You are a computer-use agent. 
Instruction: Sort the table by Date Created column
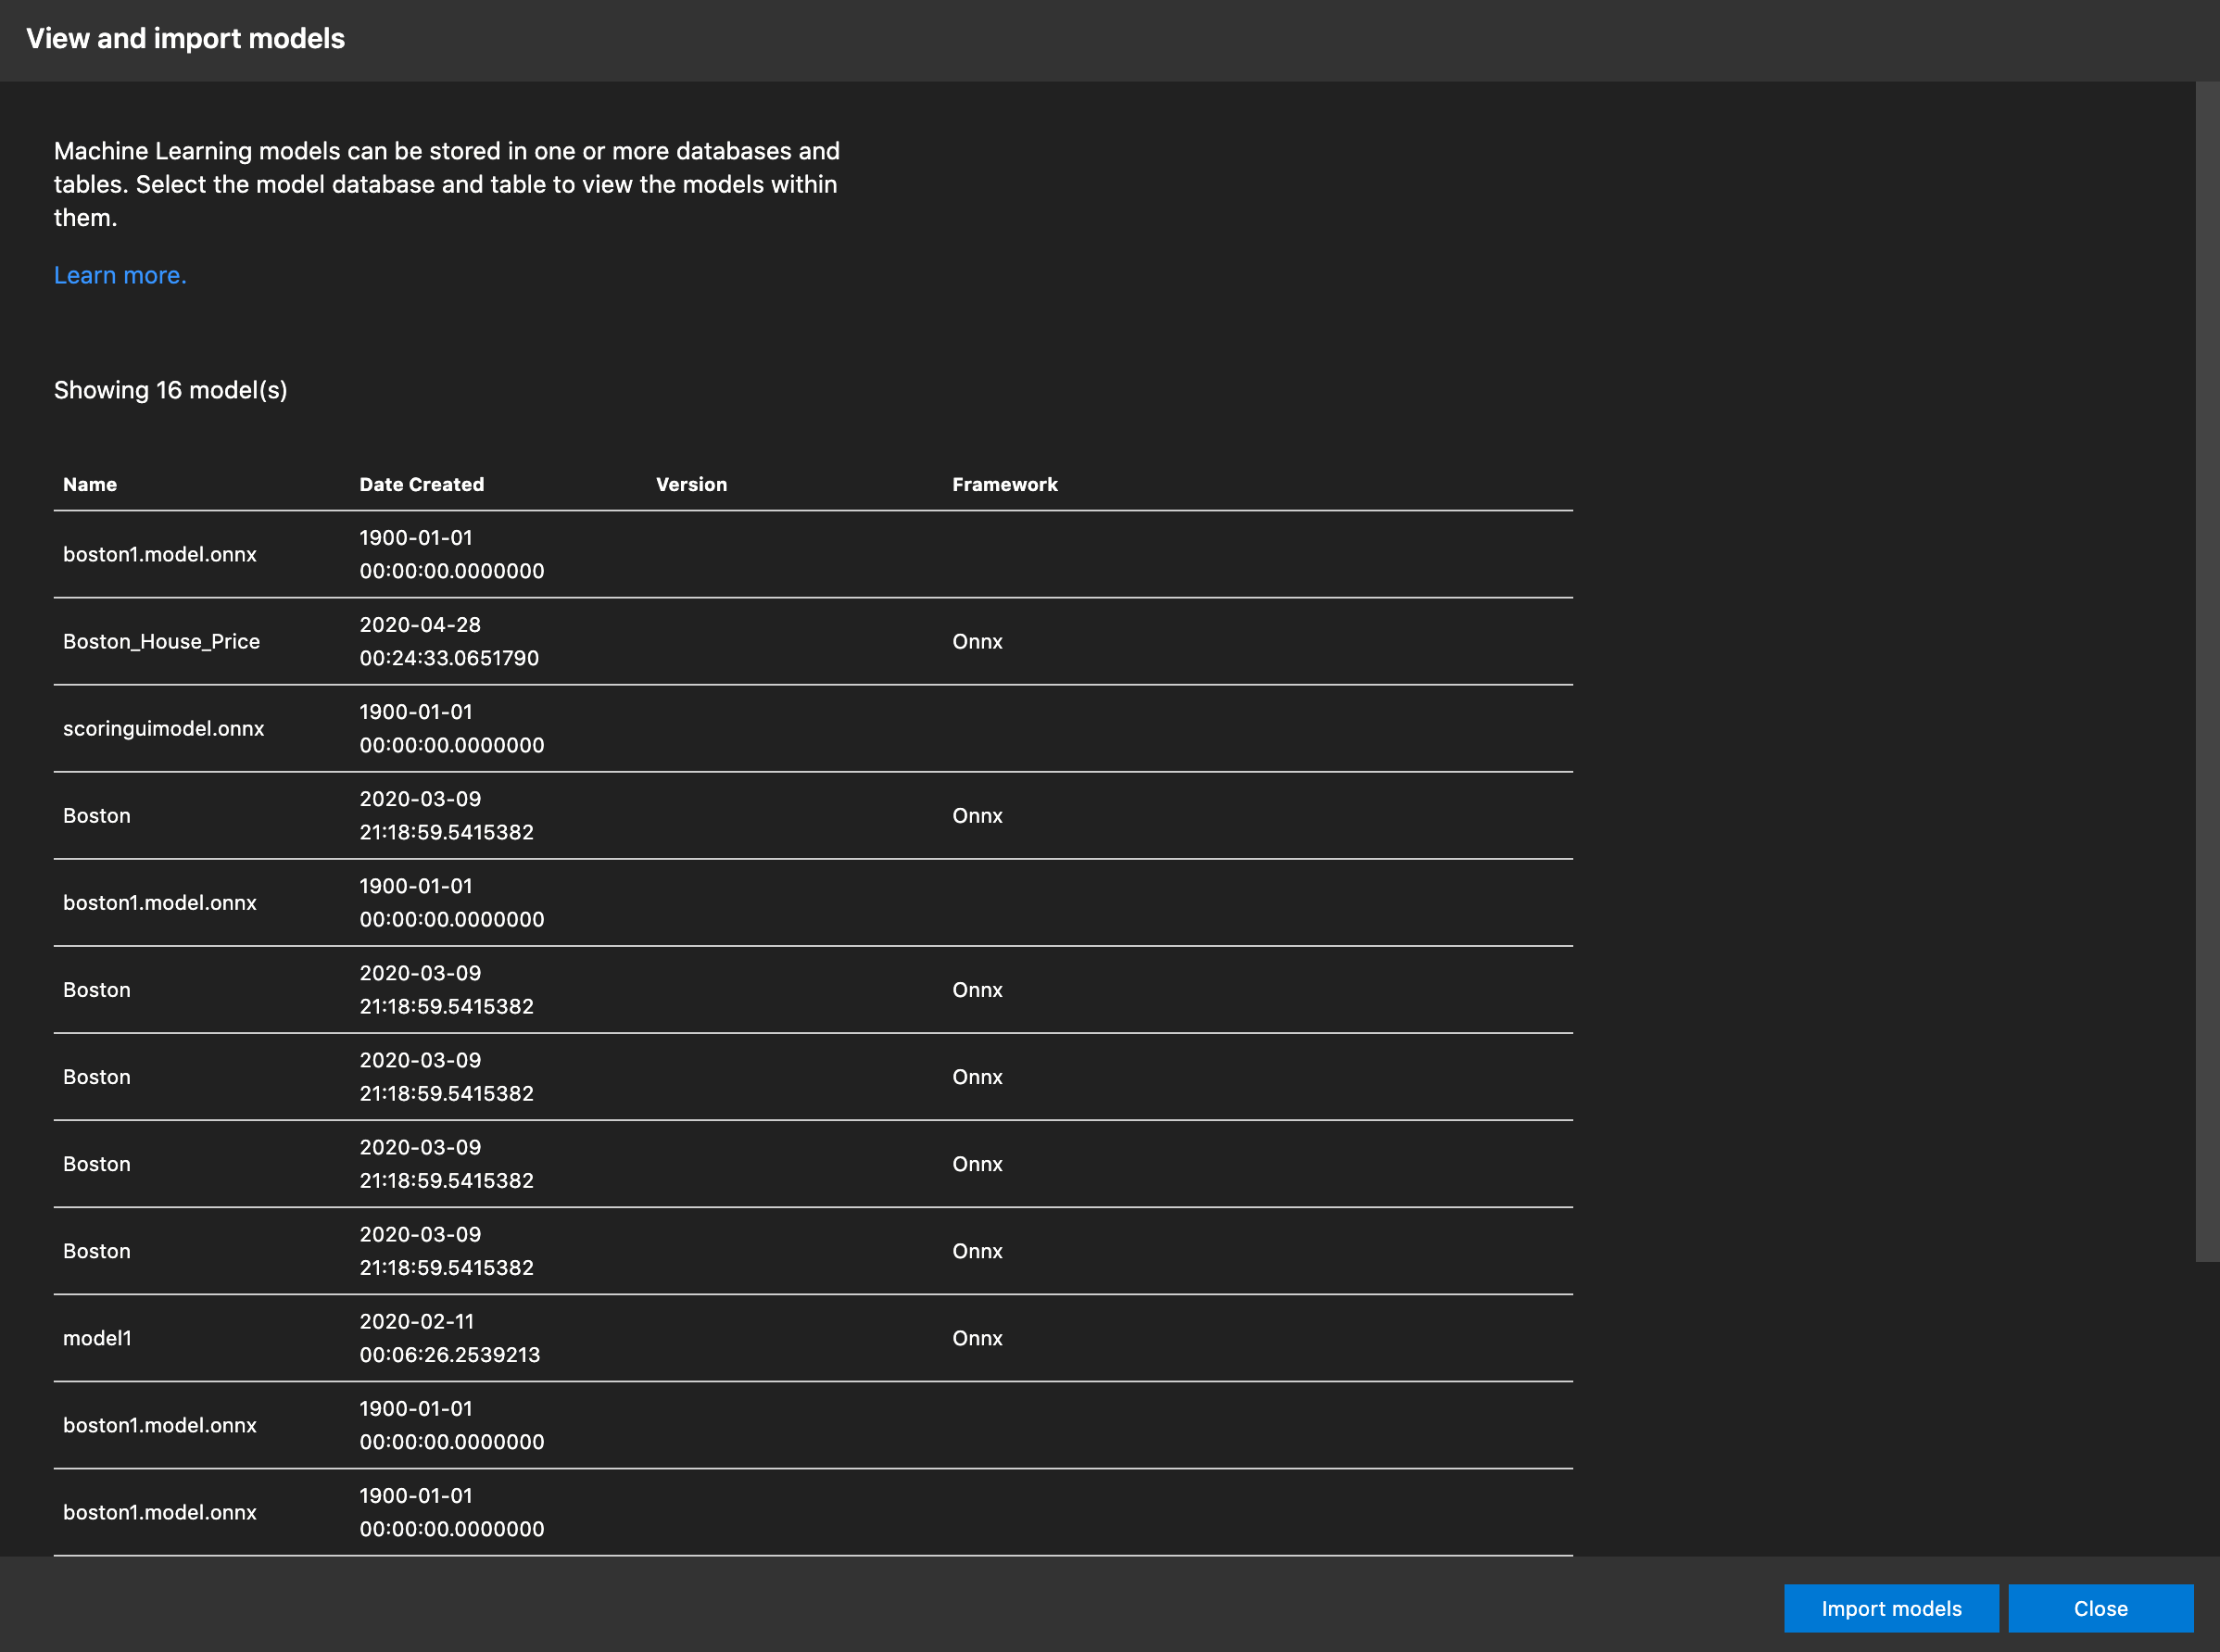coord(421,484)
